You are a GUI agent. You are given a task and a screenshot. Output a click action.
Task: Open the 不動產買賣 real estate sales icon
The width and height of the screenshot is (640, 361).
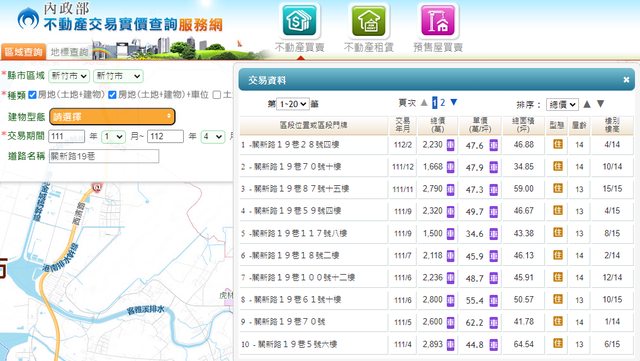pyautogui.click(x=300, y=20)
